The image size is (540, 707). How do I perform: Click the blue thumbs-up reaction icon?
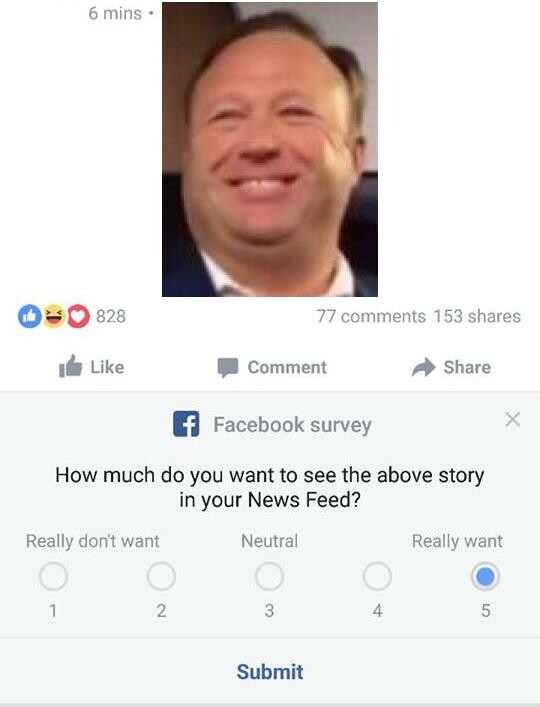pos(30,316)
